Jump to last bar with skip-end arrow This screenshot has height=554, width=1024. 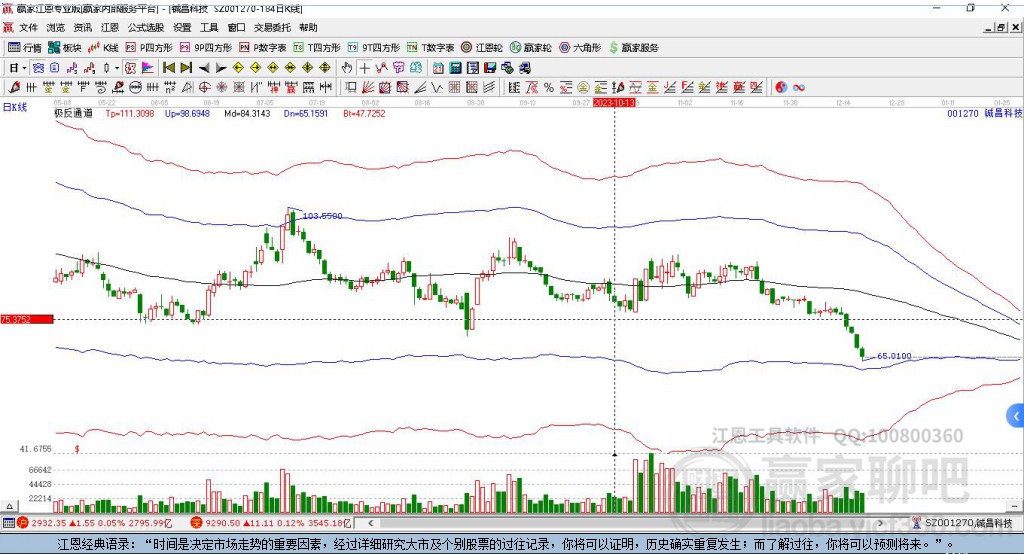[186, 68]
